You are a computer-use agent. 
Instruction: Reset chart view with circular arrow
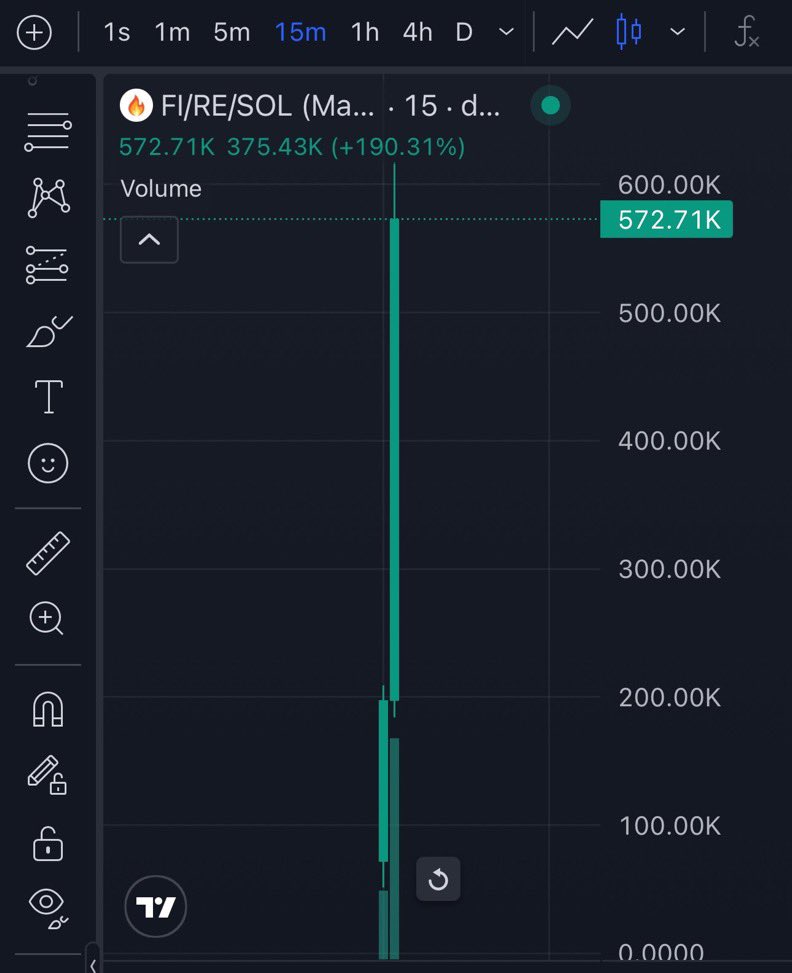[438, 879]
